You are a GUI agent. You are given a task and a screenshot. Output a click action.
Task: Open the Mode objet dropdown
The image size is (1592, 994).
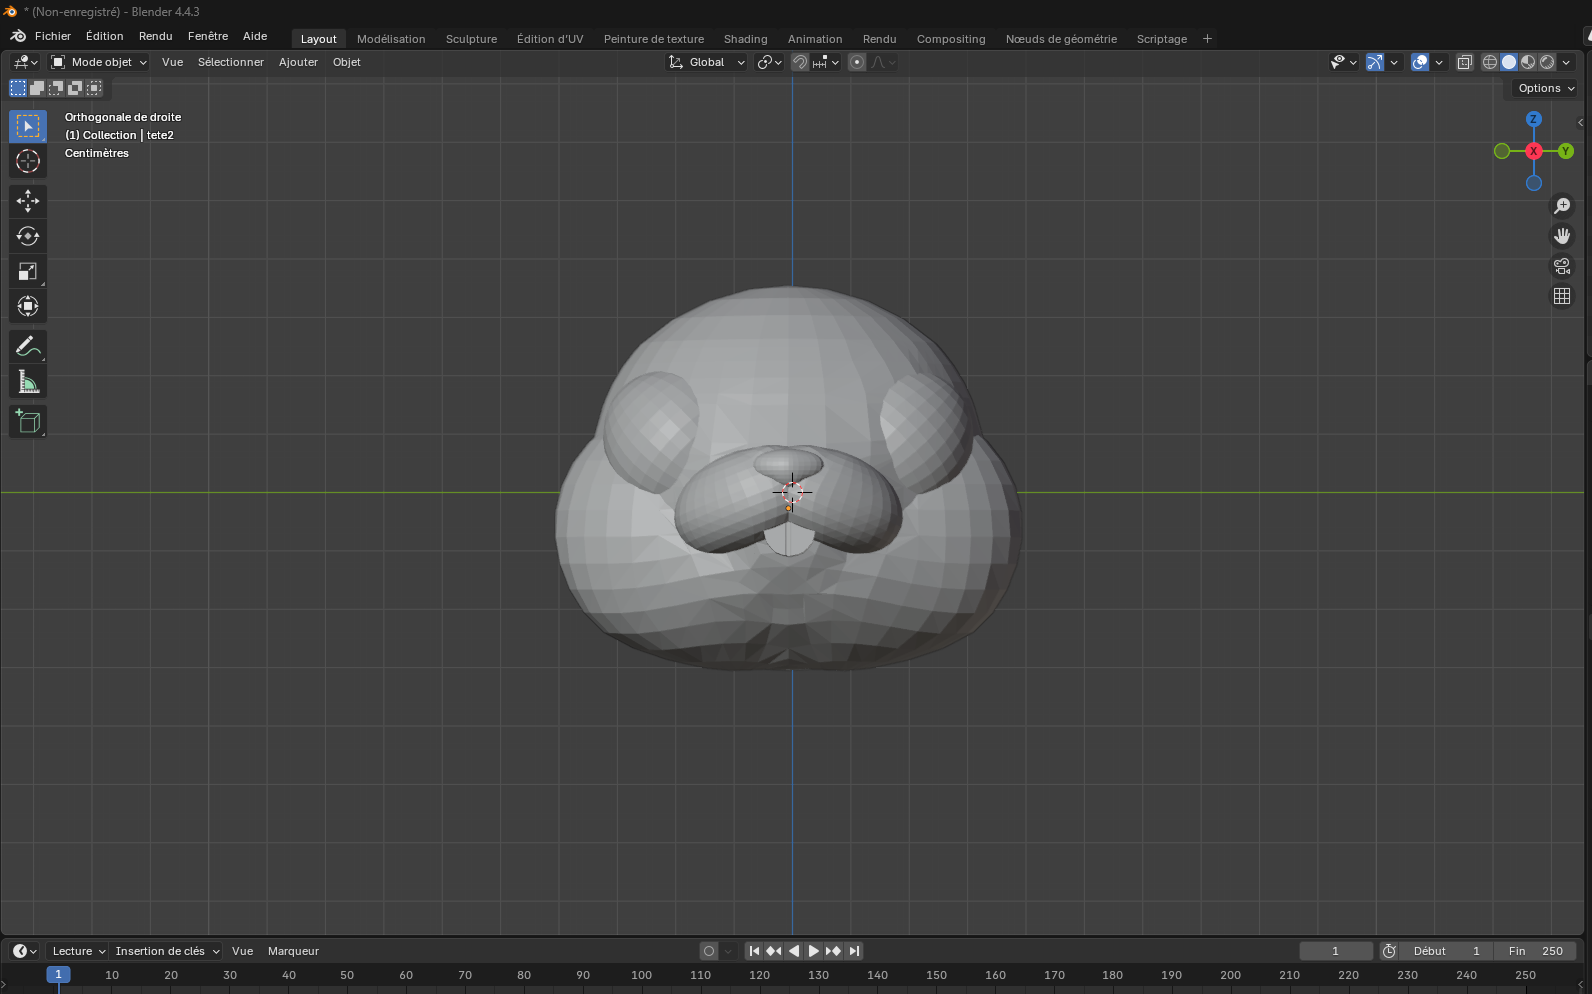[x=100, y=62]
